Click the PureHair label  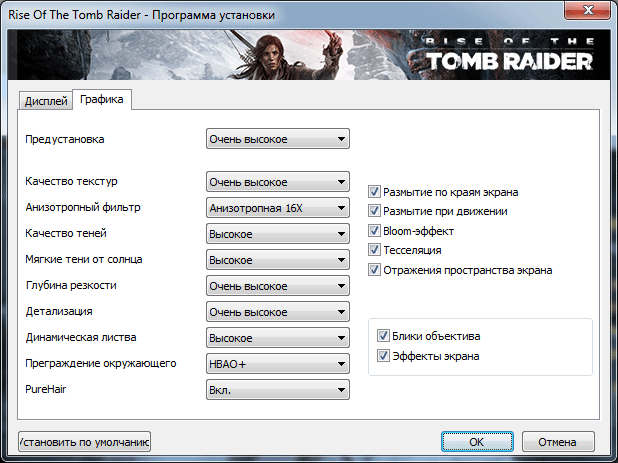[46, 389]
